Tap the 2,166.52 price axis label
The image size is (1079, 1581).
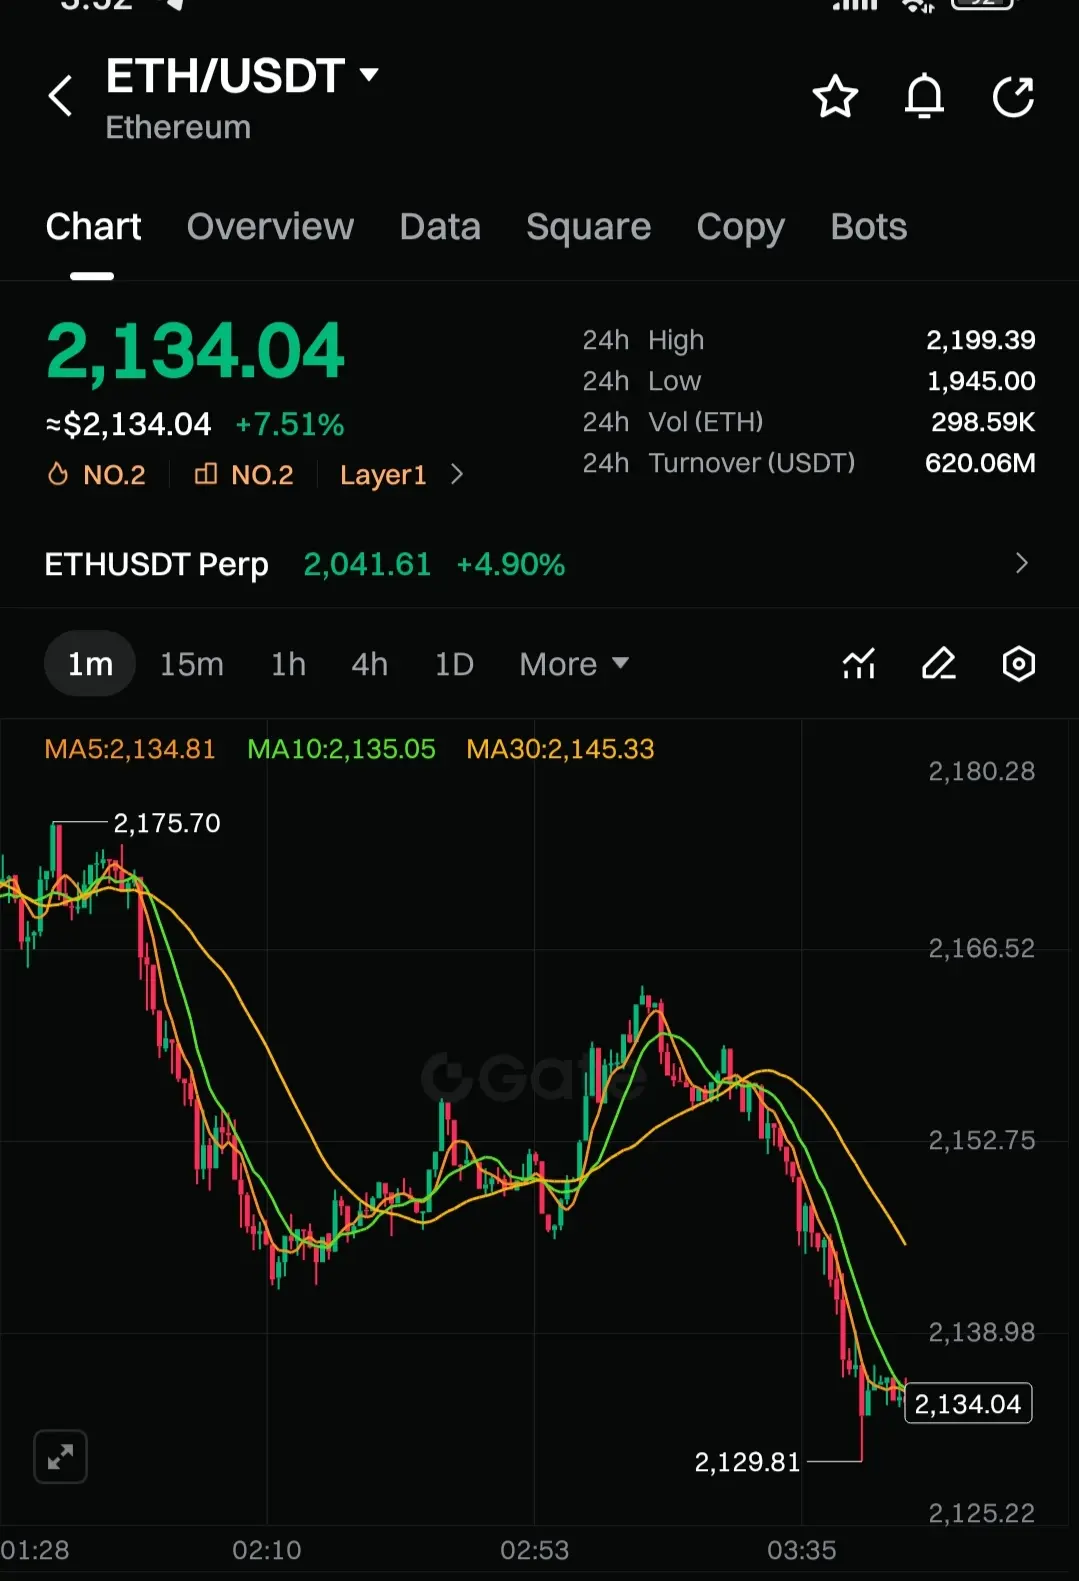coord(982,948)
